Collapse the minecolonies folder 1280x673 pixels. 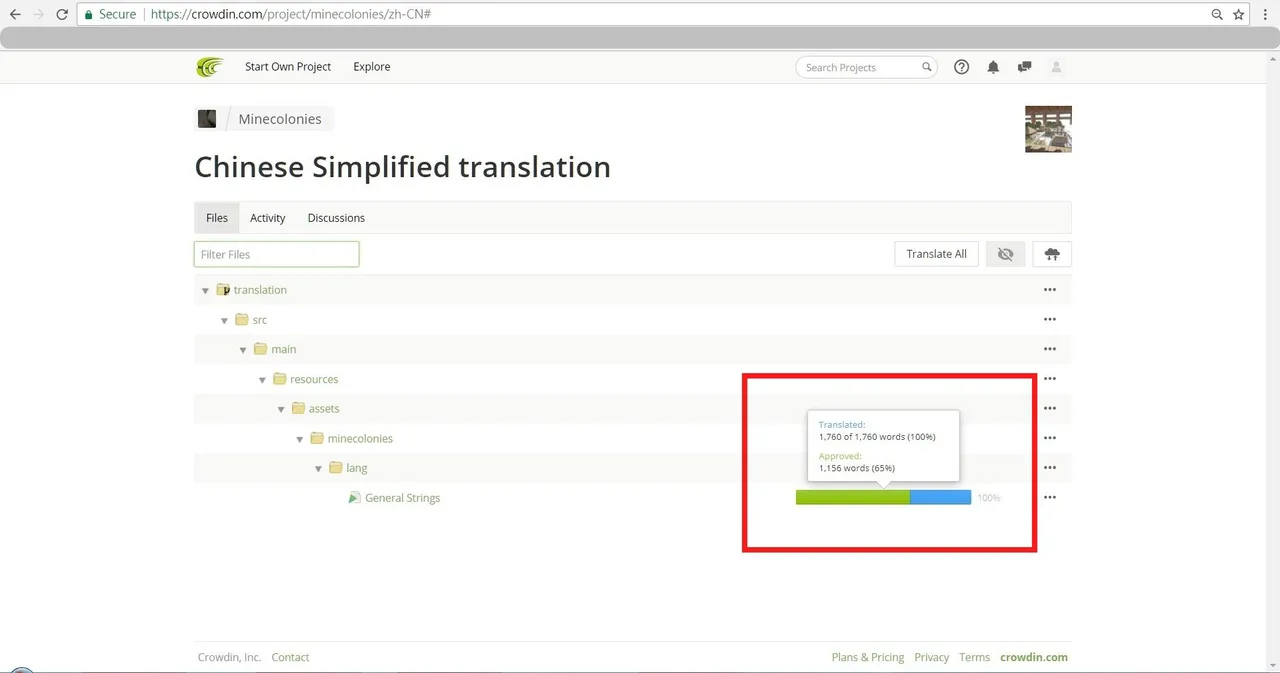[300, 439]
